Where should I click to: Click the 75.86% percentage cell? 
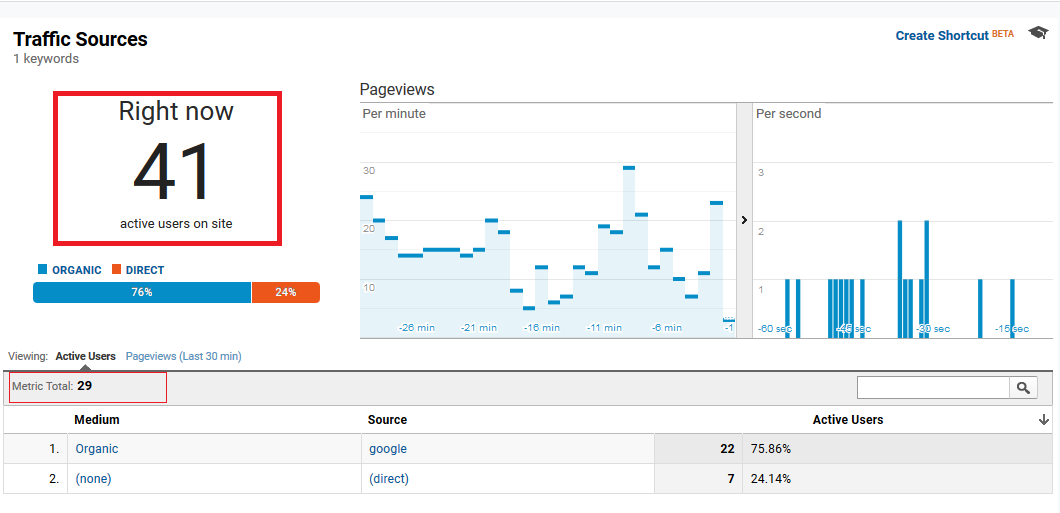point(771,449)
